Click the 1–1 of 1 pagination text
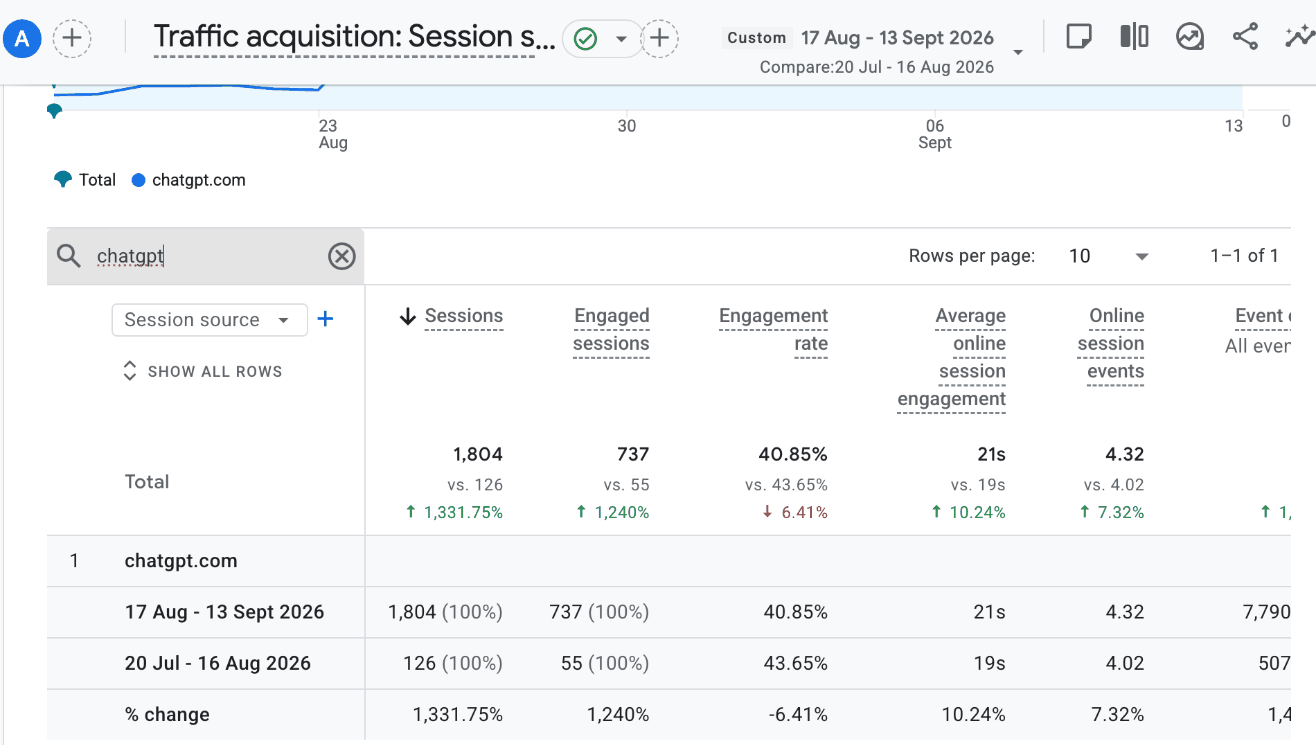The width and height of the screenshot is (1316, 745). coord(1244,256)
